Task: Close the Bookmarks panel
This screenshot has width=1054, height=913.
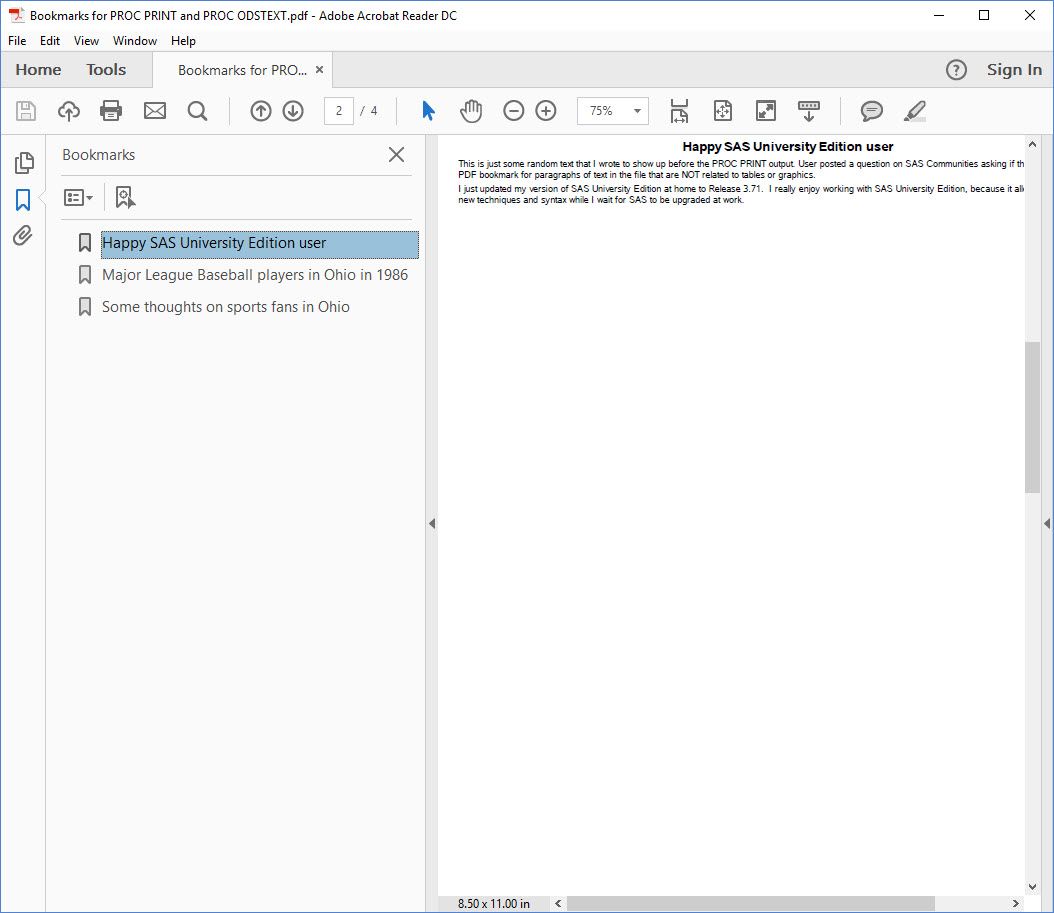Action: pos(396,155)
